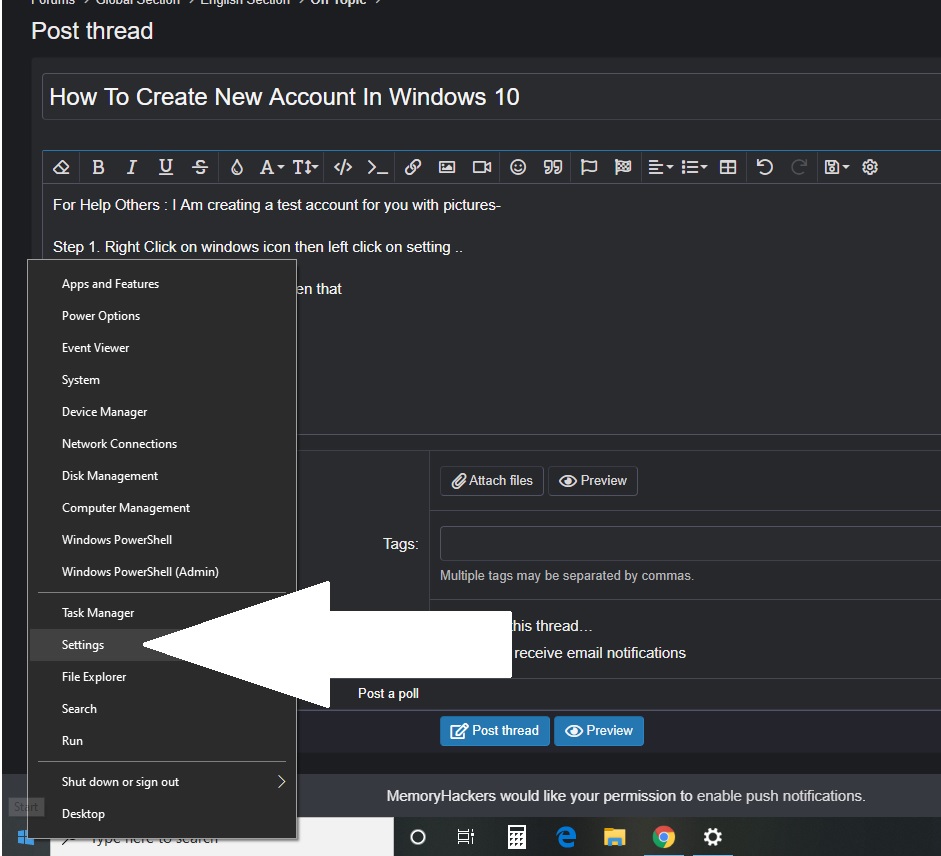Click the Preview button beside Attach files
941x856 pixels.
[x=593, y=481]
